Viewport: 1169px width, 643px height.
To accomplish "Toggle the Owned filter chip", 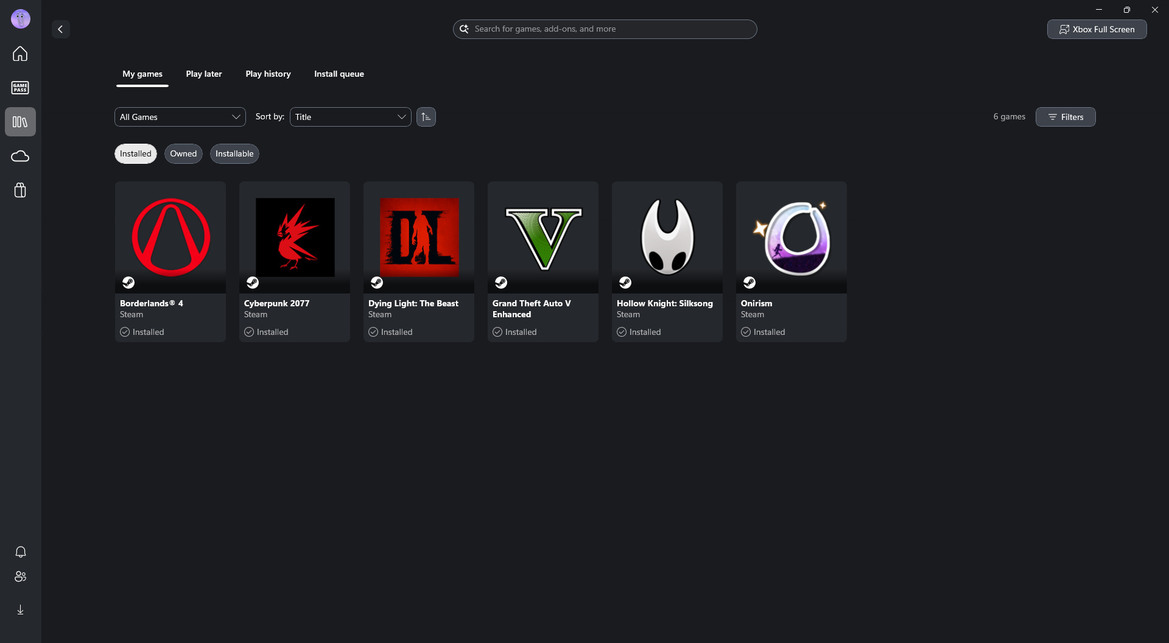I will pos(183,154).
